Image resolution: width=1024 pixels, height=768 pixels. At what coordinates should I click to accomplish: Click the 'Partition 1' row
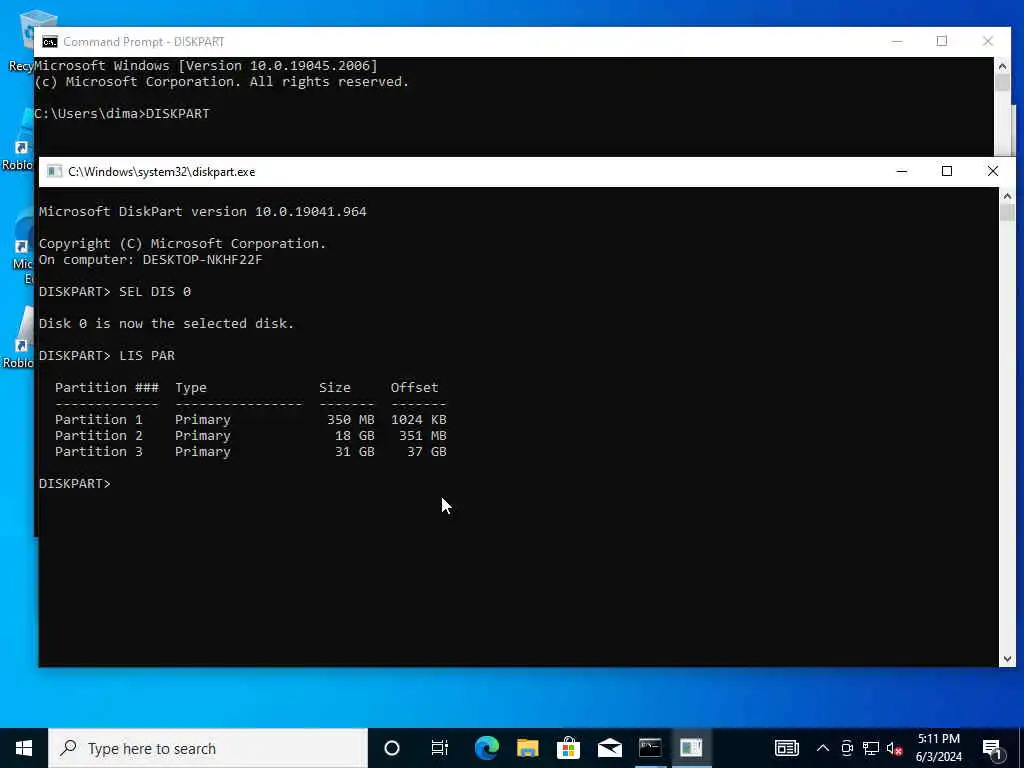(251, 420)
